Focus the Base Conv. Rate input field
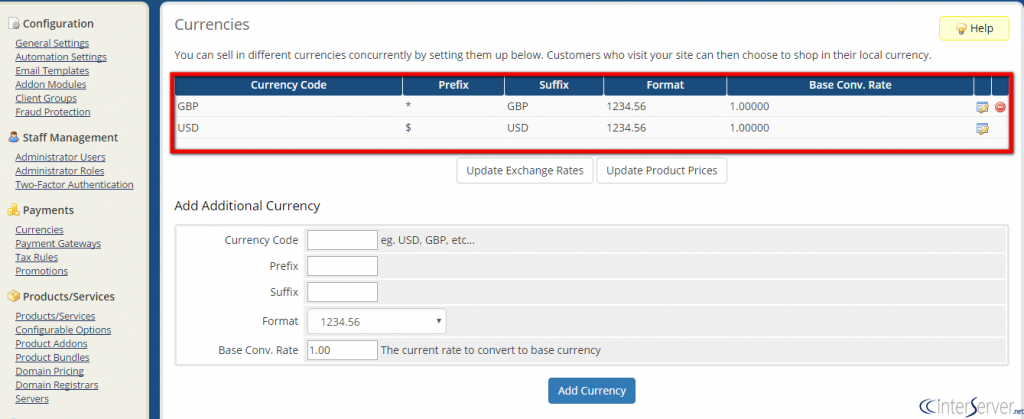This screenshot has height=419, width=1024. pyautogui.click(x=342, y=350)
